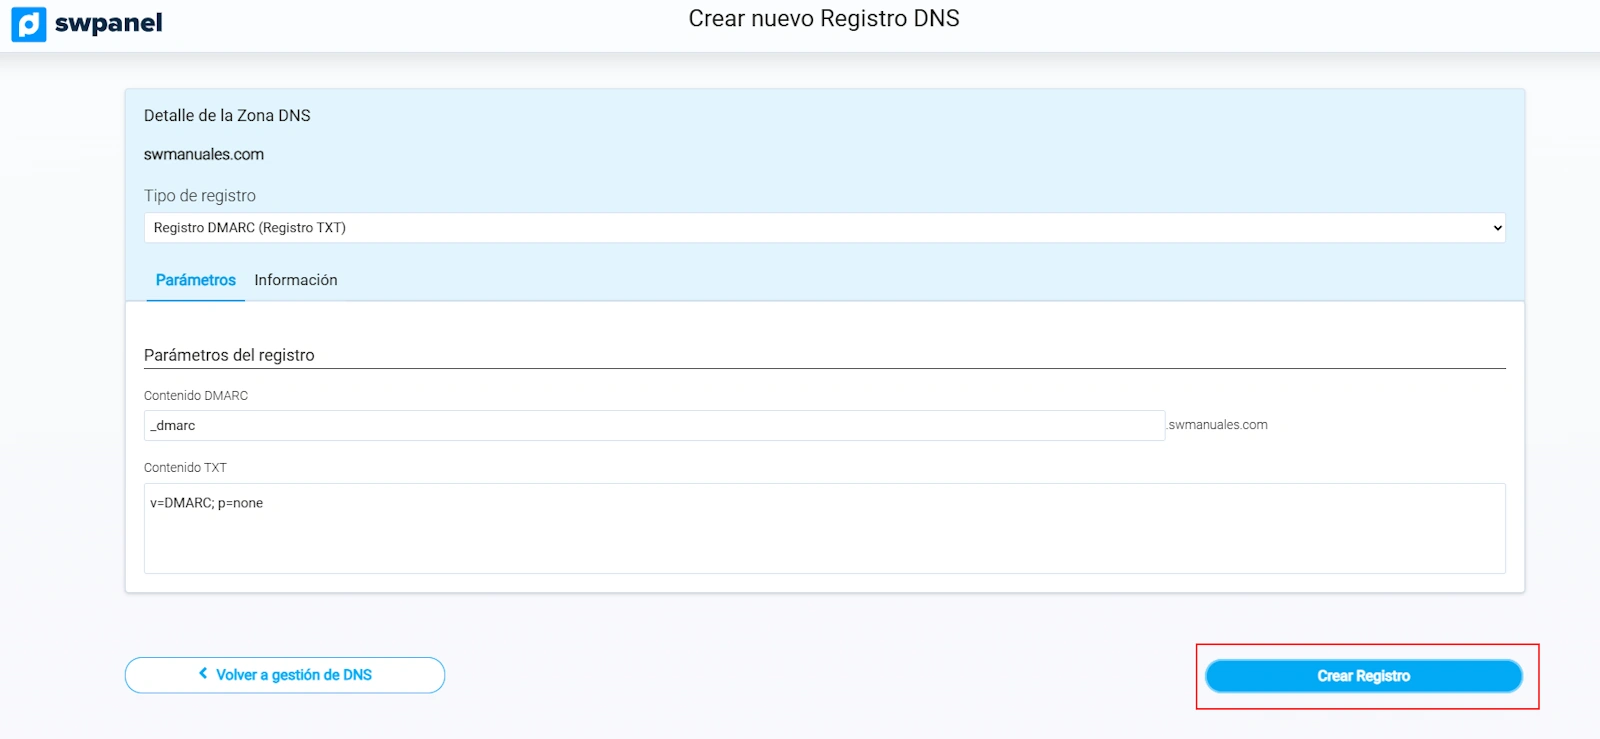This screenshot has width=1600, height=739.
Task: Click the Parámetros del registro heading
Action: [x=229, y=355]
